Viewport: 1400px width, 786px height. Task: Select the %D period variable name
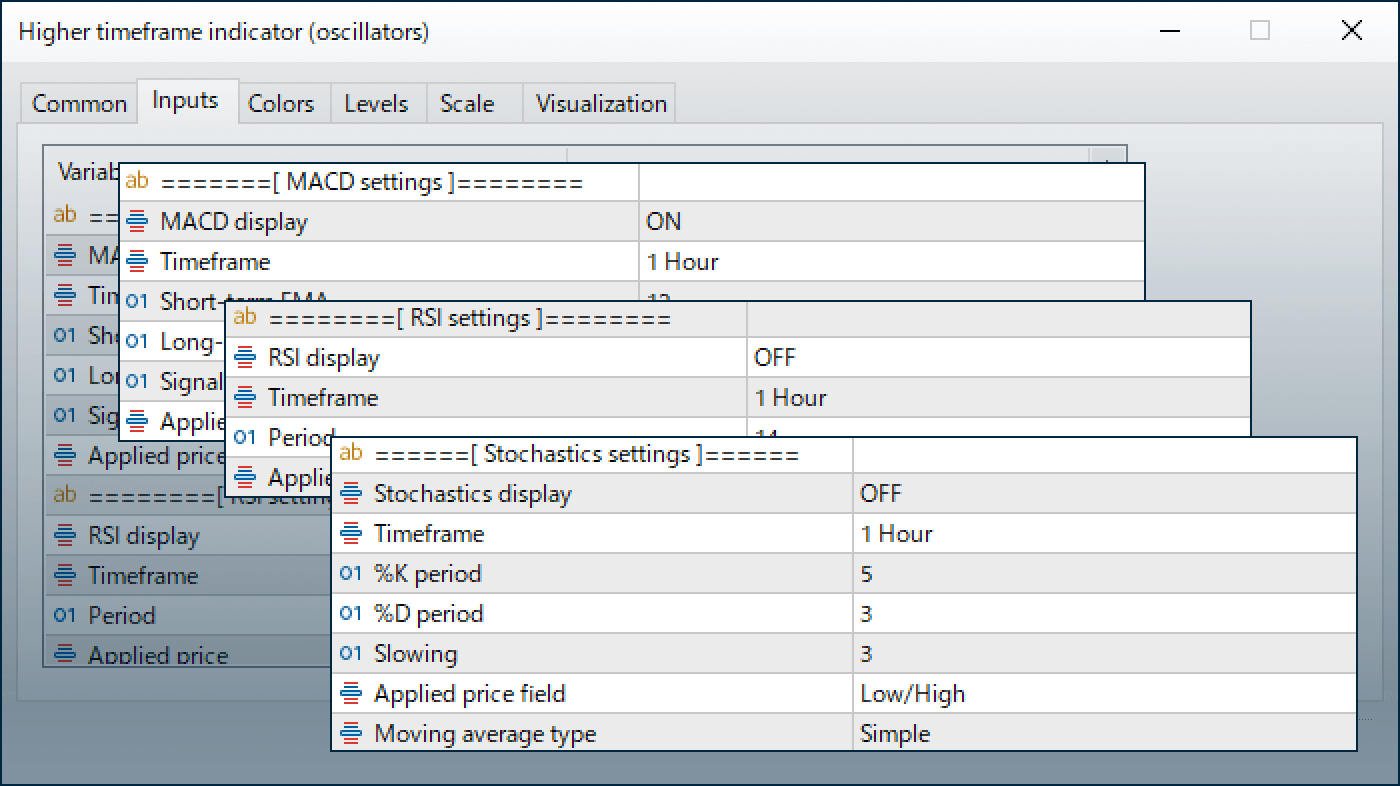click(x=429, y=614)
